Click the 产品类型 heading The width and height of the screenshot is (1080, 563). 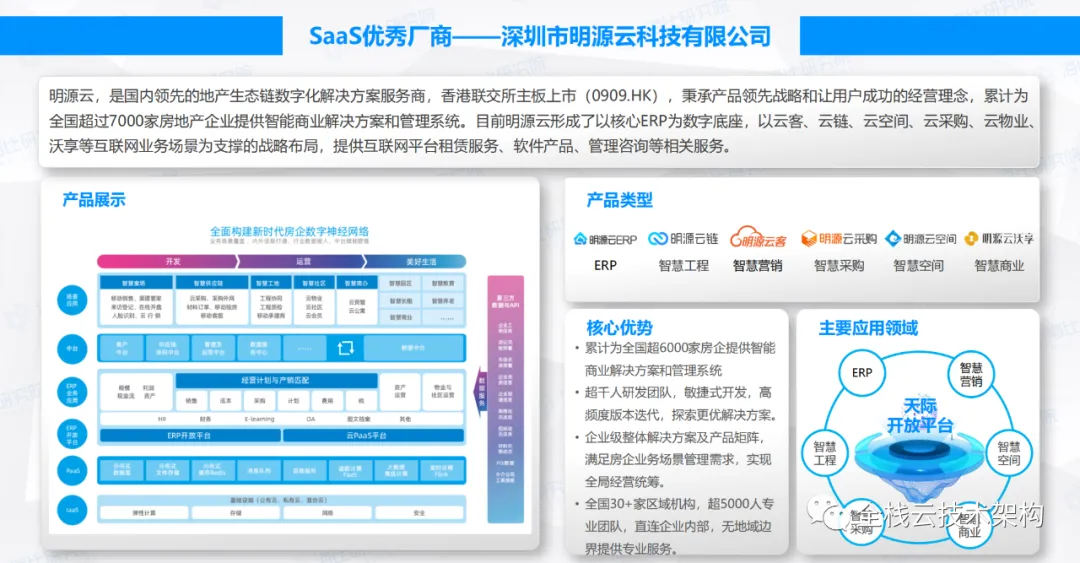[x=619, y=201]
